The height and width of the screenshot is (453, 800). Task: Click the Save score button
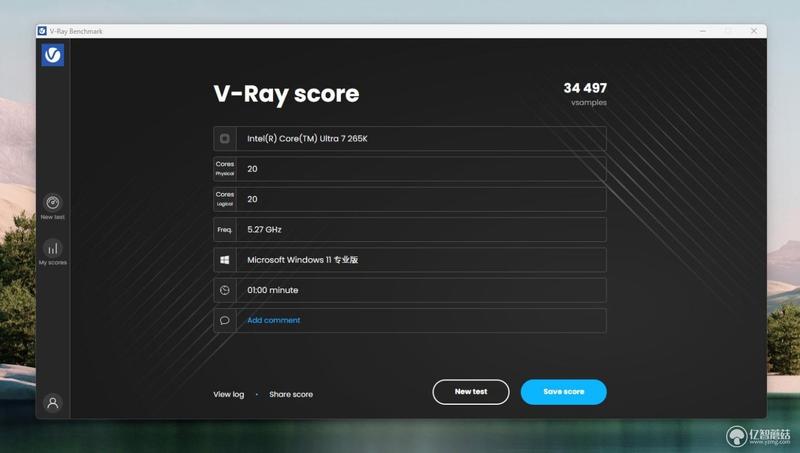(563, 392)
